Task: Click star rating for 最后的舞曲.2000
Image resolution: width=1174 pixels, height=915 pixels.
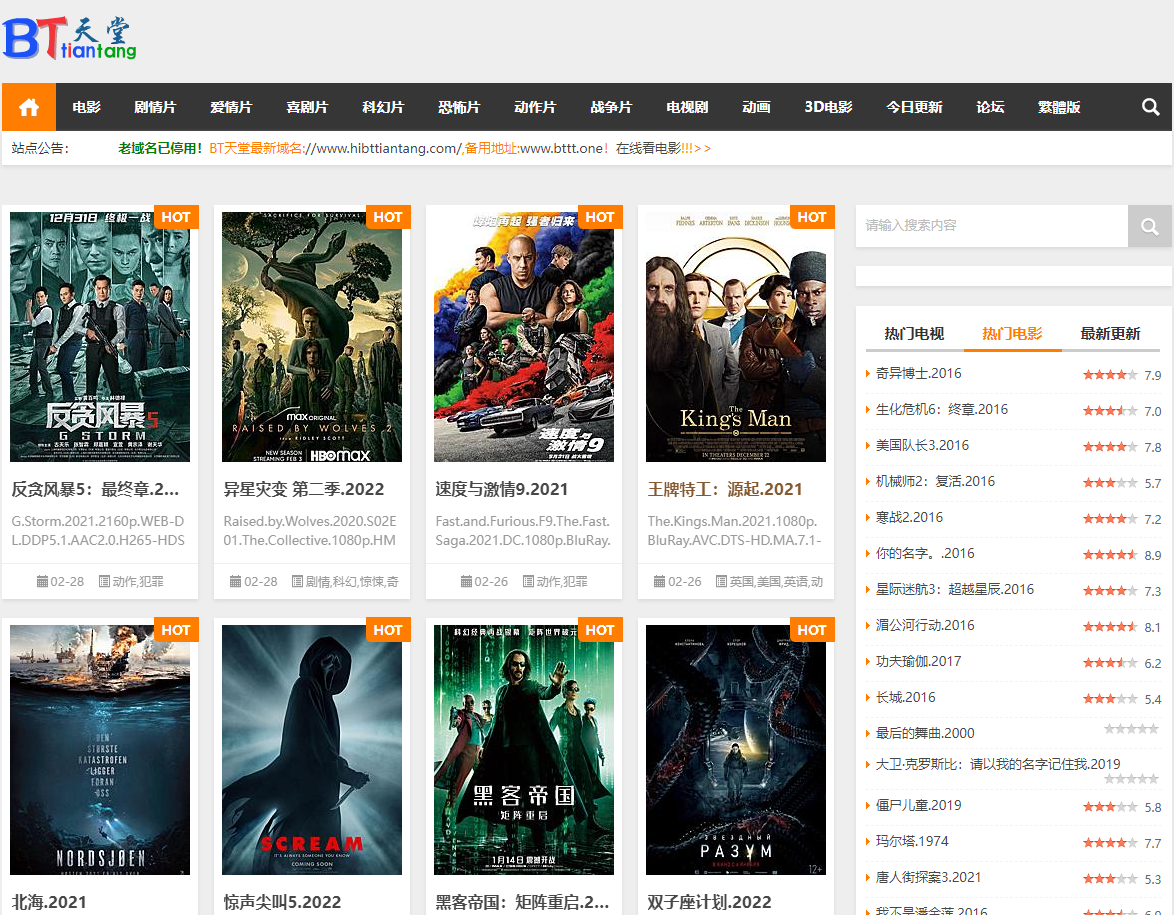Action: click(1131, 729)
